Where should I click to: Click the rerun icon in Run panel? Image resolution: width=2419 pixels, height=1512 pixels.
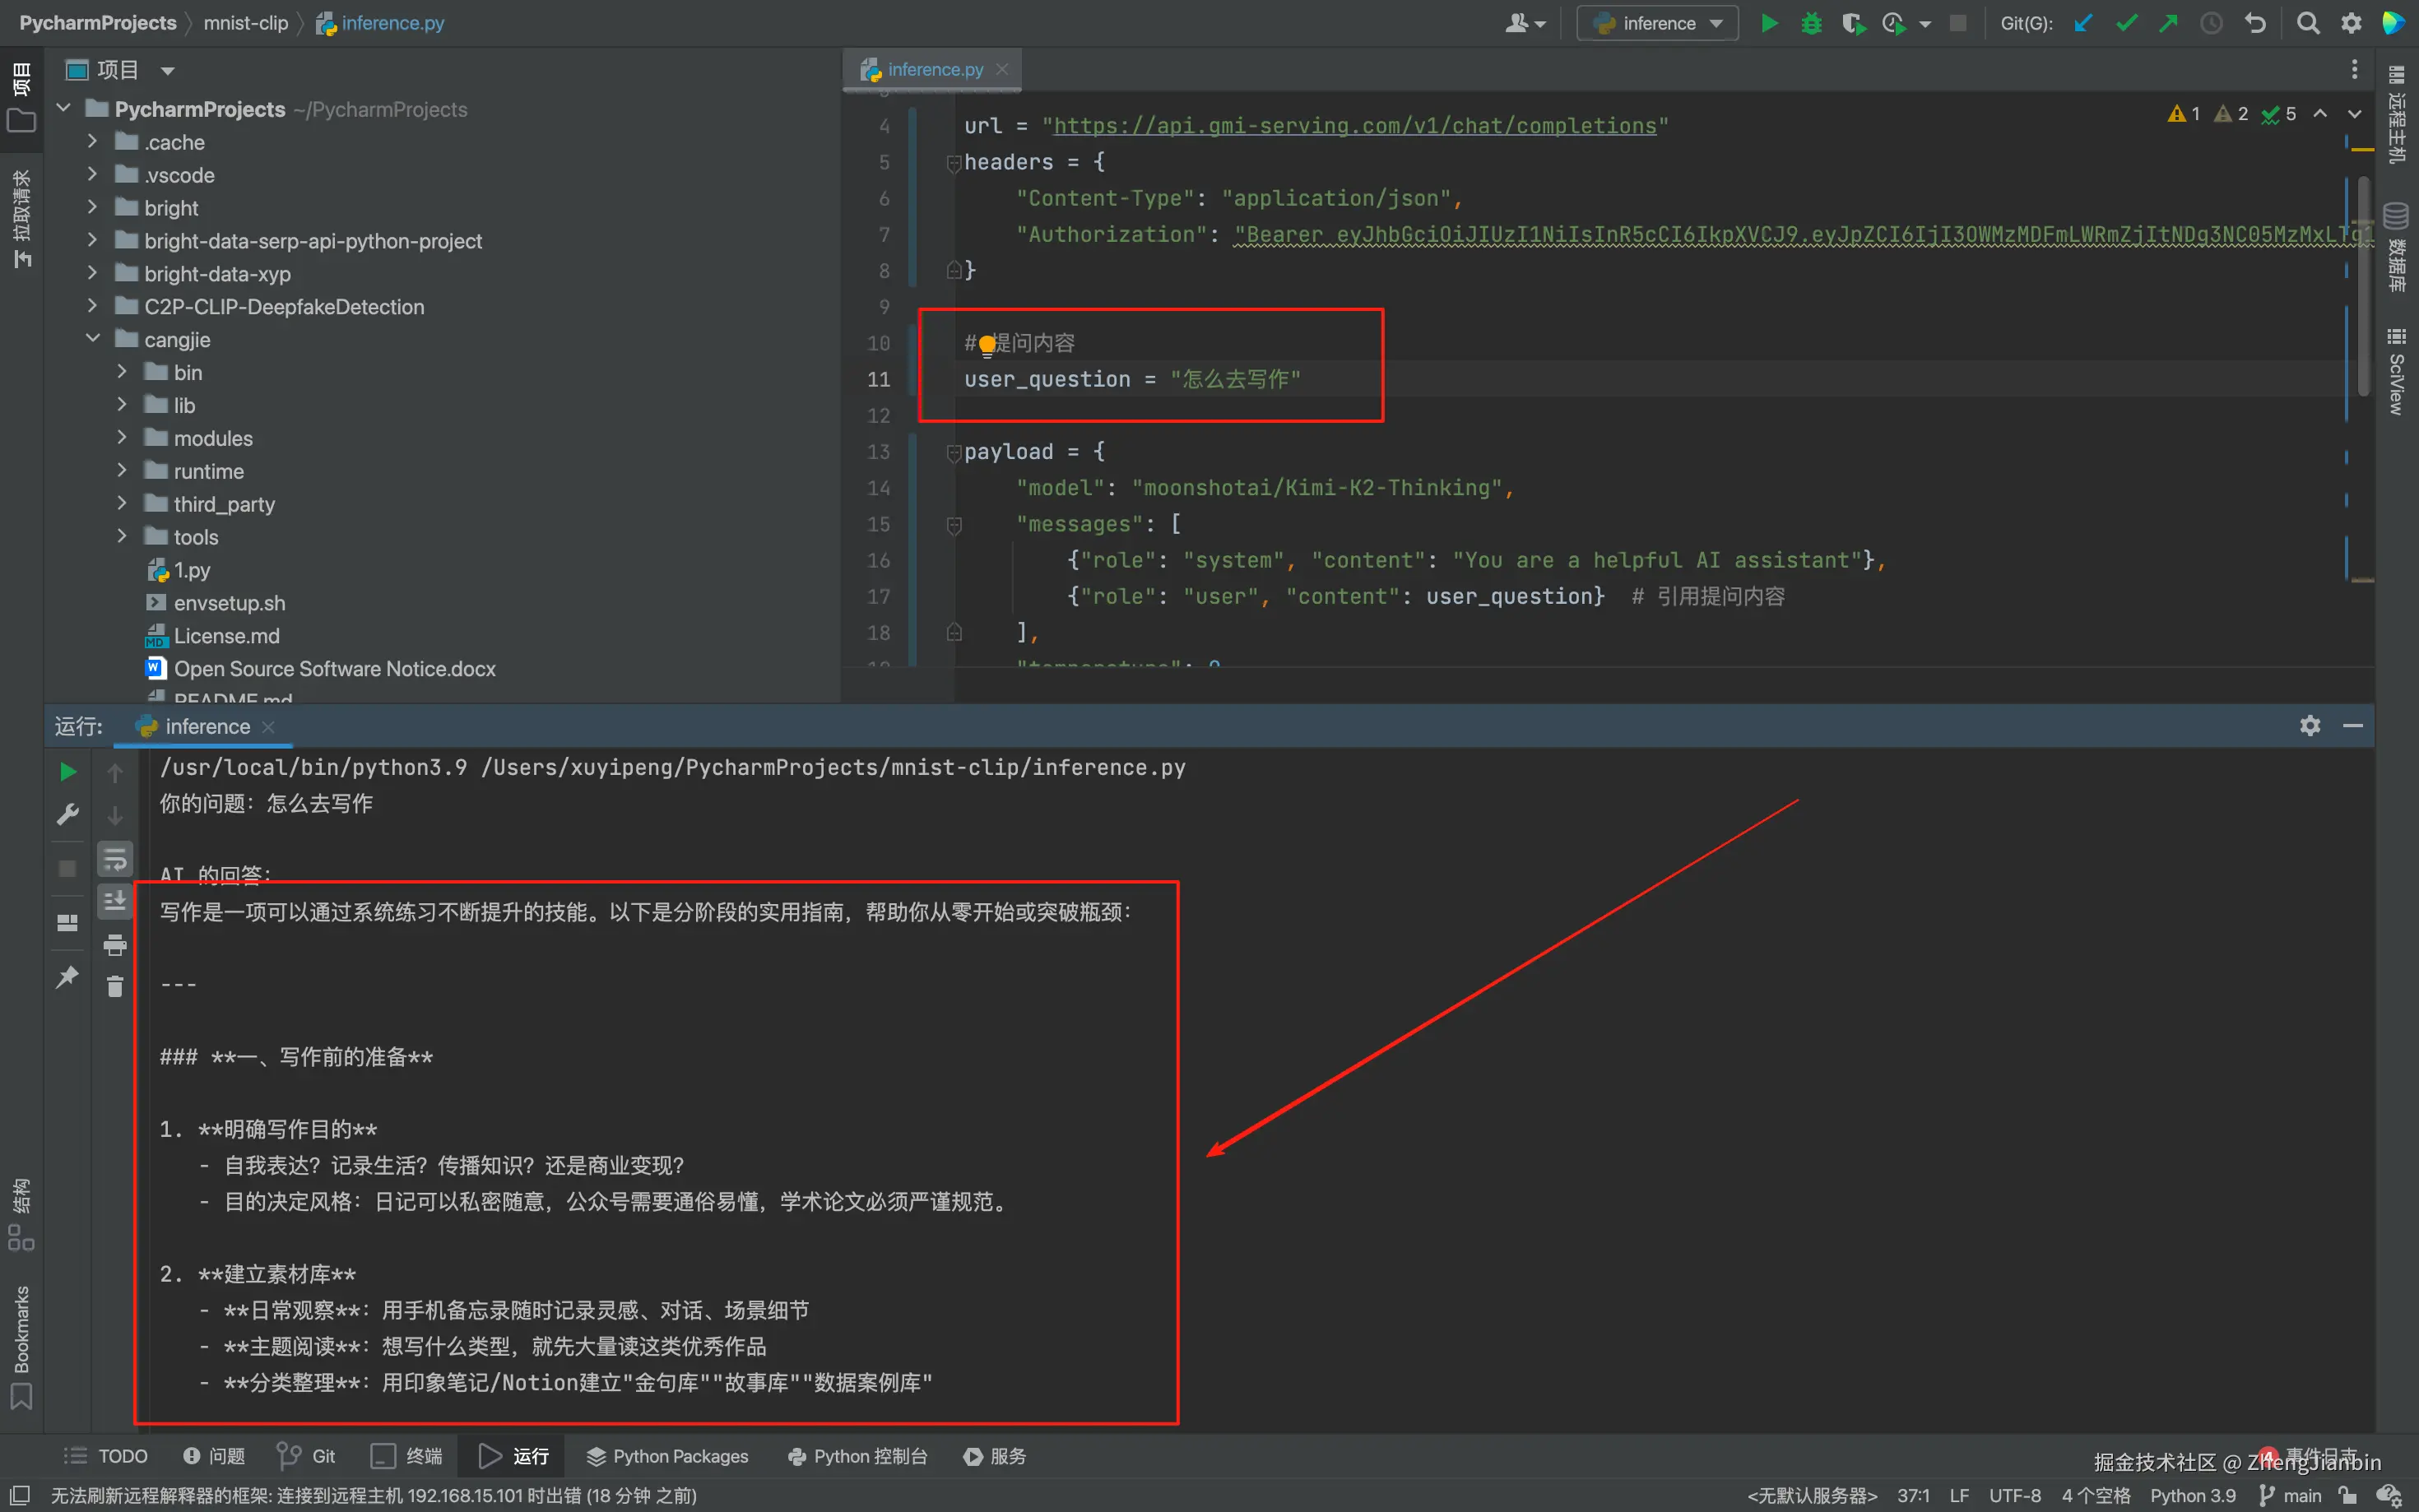point(67,771)
